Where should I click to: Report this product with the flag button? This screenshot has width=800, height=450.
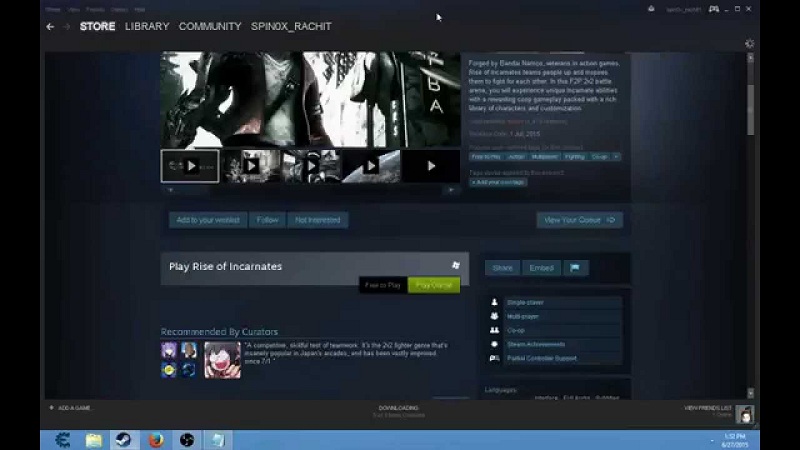[575, 268]
